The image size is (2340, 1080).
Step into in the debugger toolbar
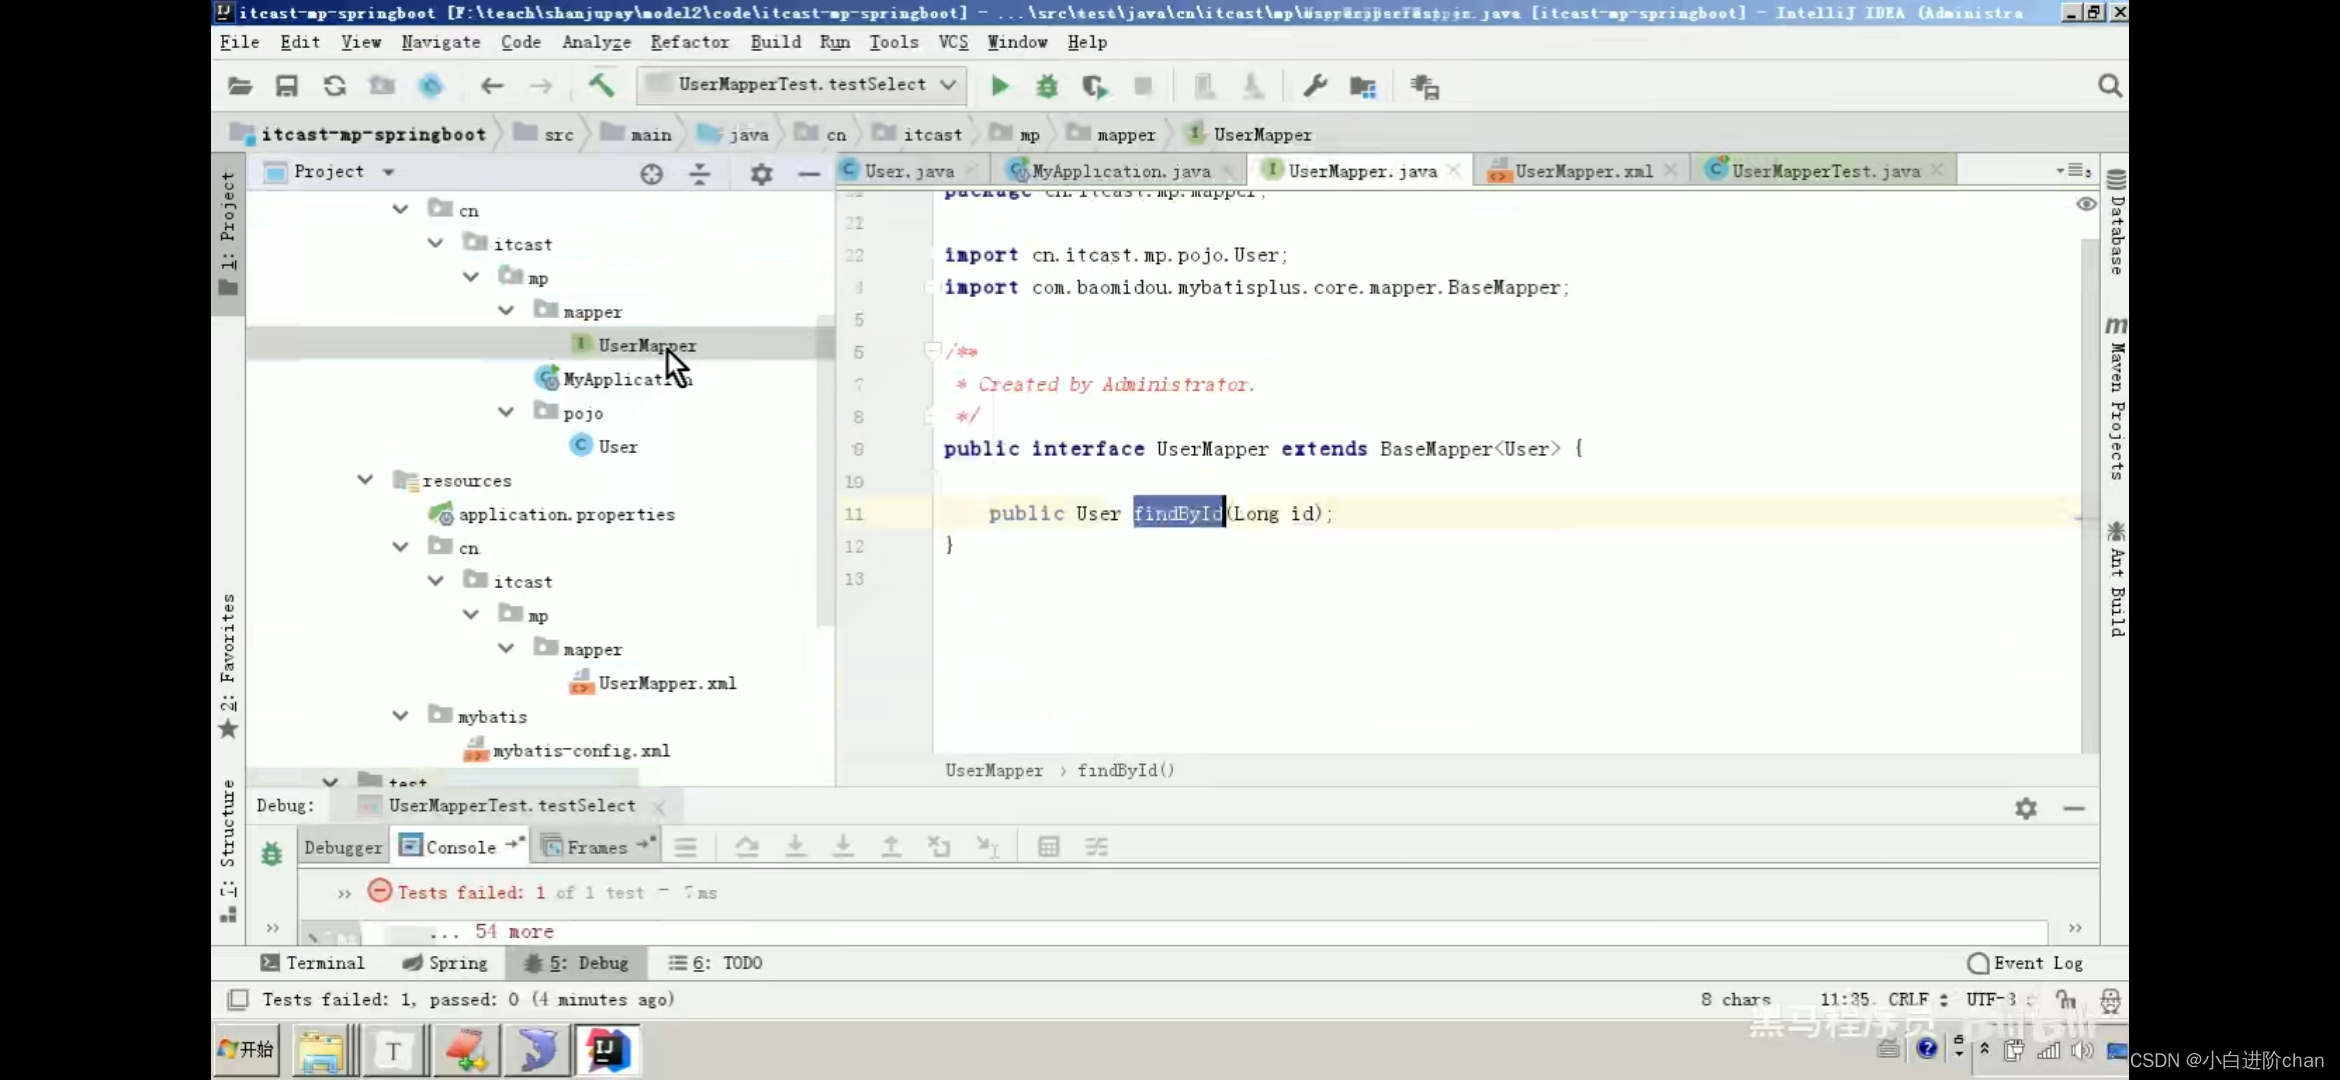point(795,847)
